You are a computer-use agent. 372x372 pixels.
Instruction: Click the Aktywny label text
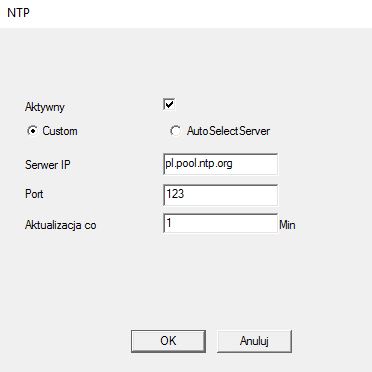(45, 107)
